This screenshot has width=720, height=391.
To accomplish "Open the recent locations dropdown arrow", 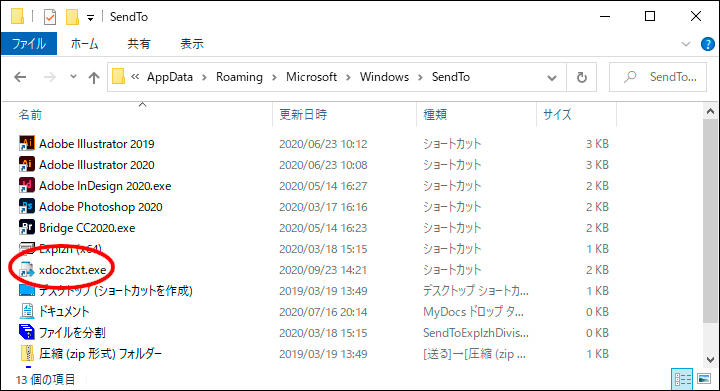I will pyautogui.click(x=73, y=77).
